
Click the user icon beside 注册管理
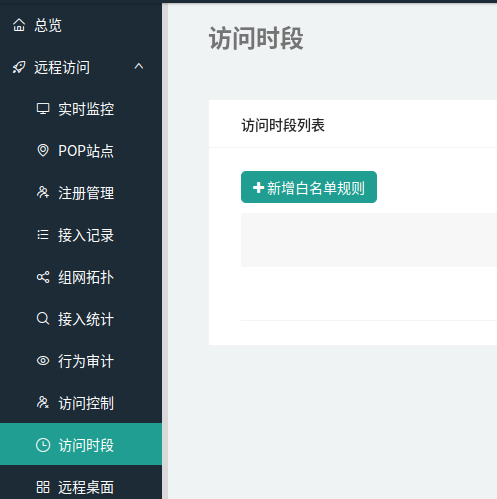point(43,193)
